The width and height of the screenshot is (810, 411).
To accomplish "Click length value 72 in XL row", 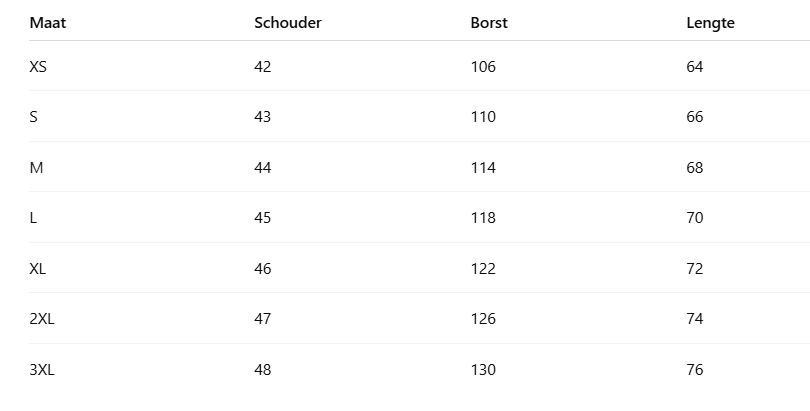I will [695, 269].
